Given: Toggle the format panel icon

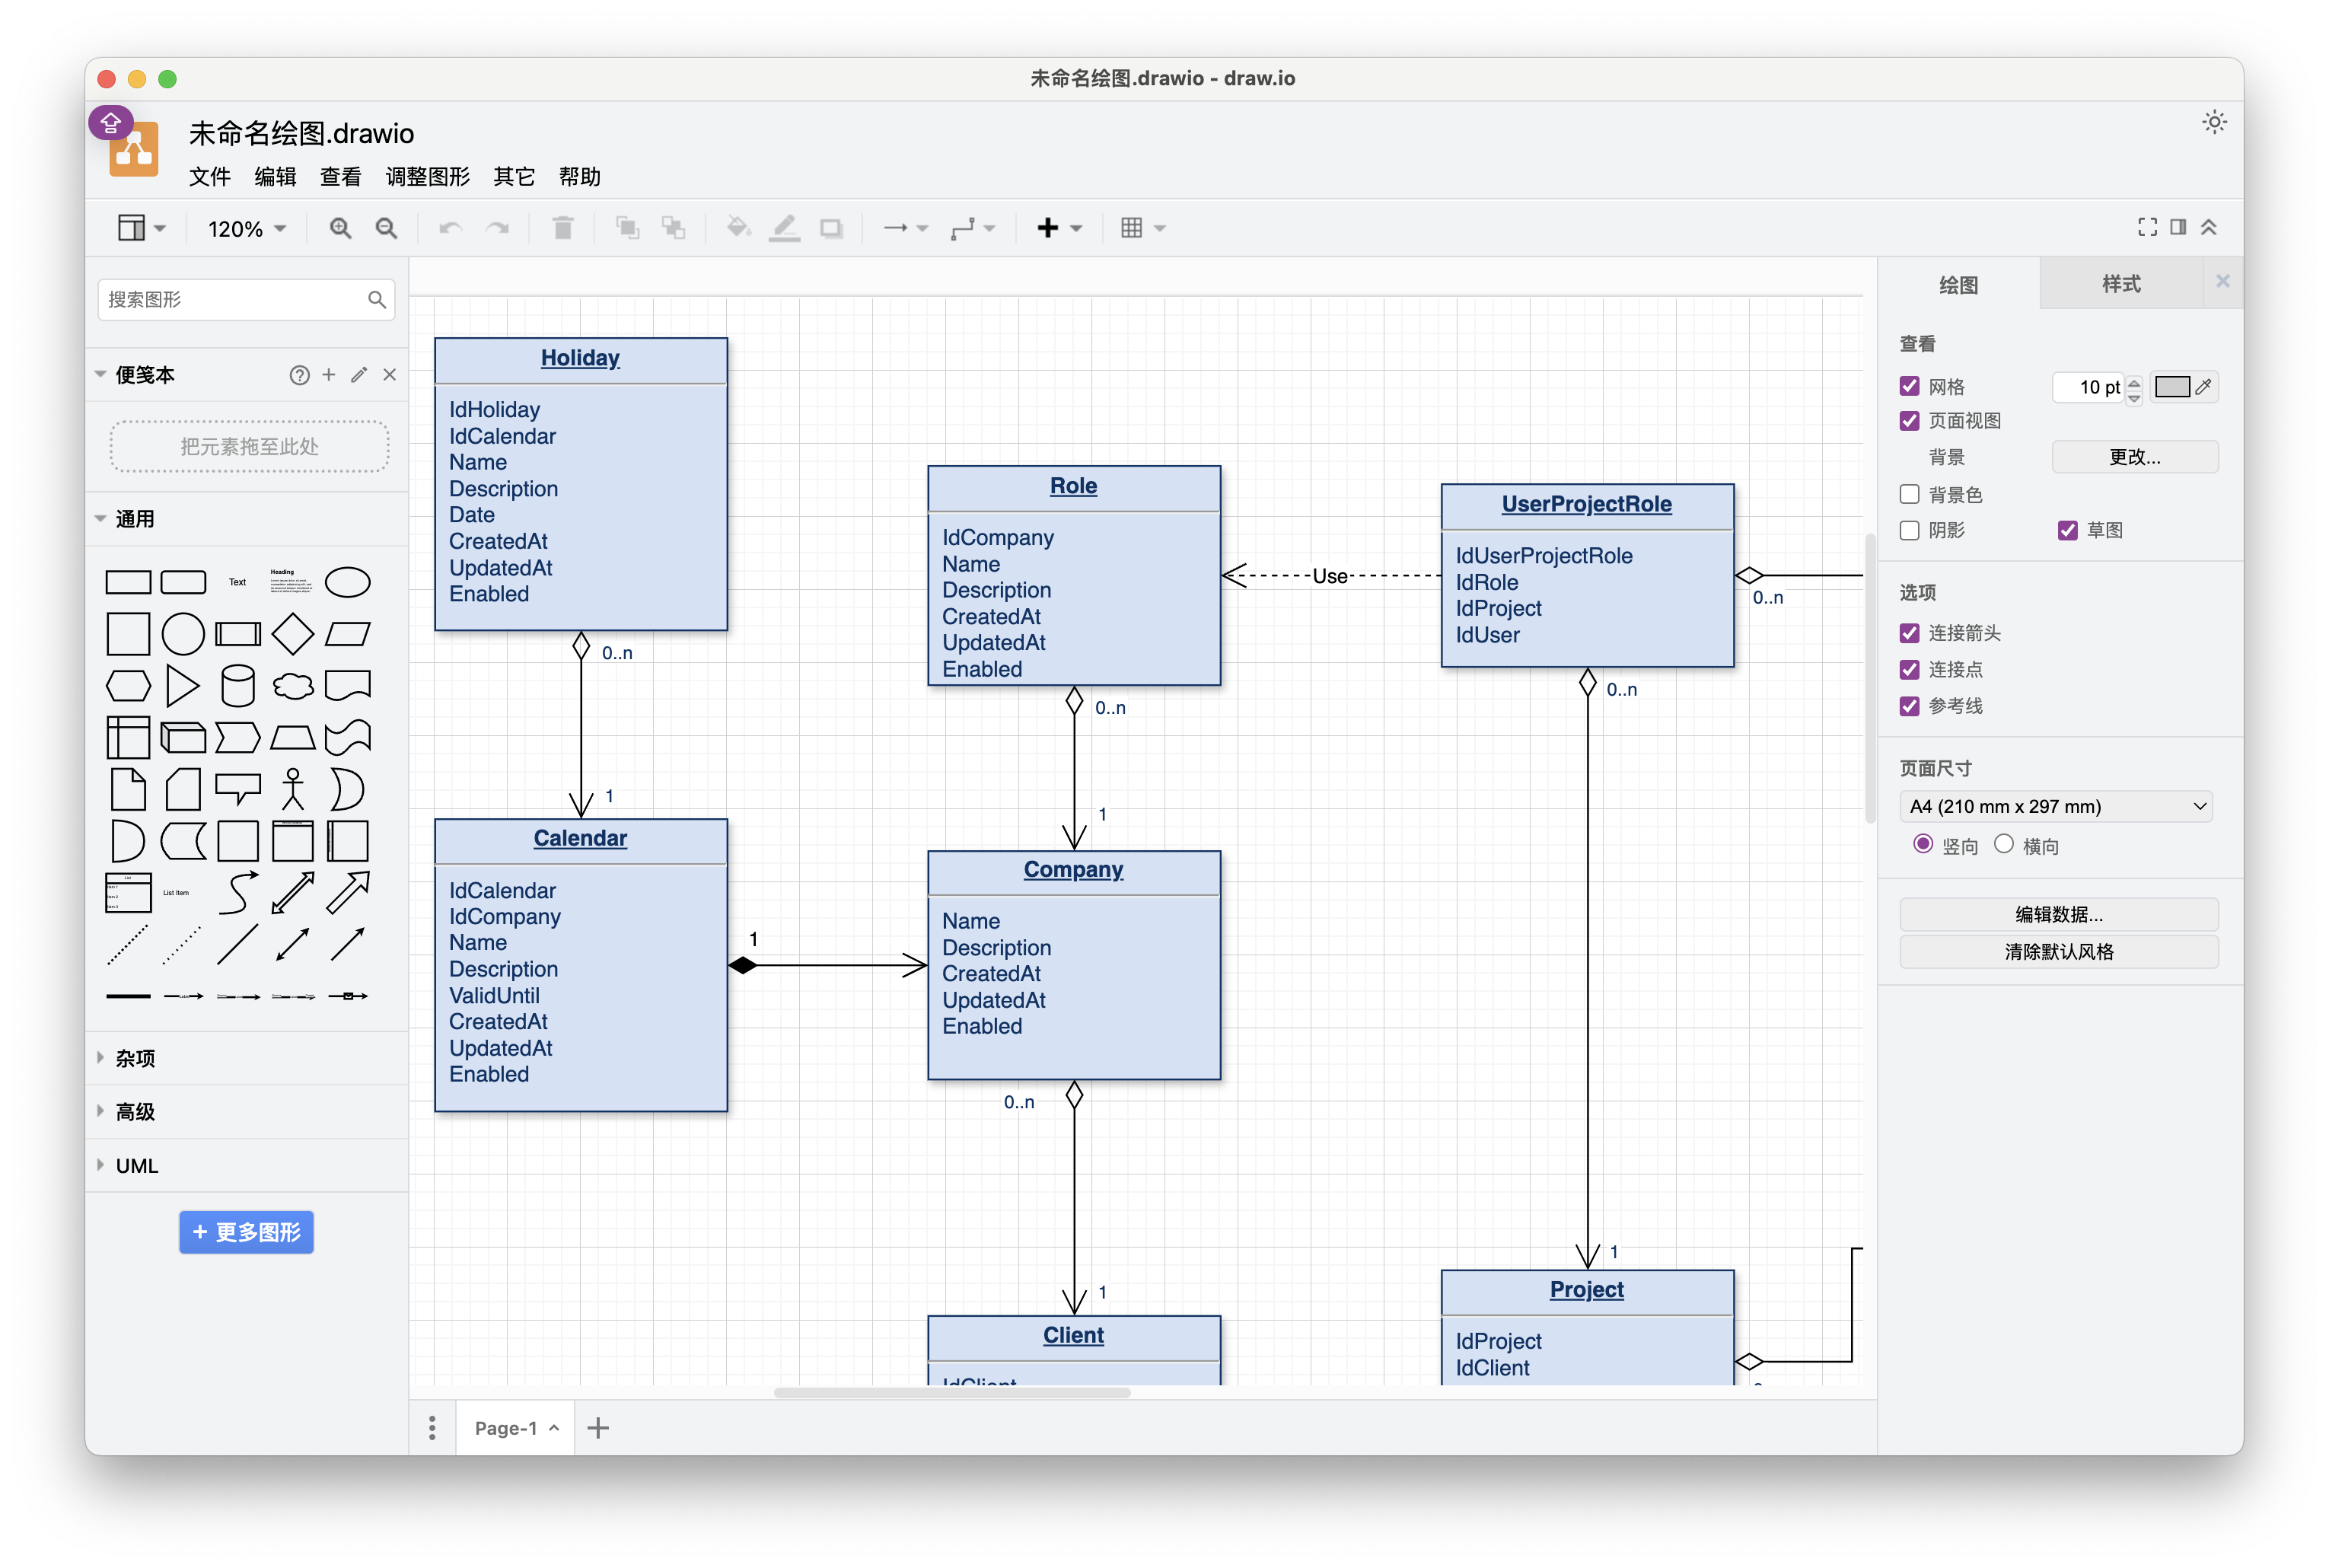Looking at the screenshot, I should point(2178,228).
